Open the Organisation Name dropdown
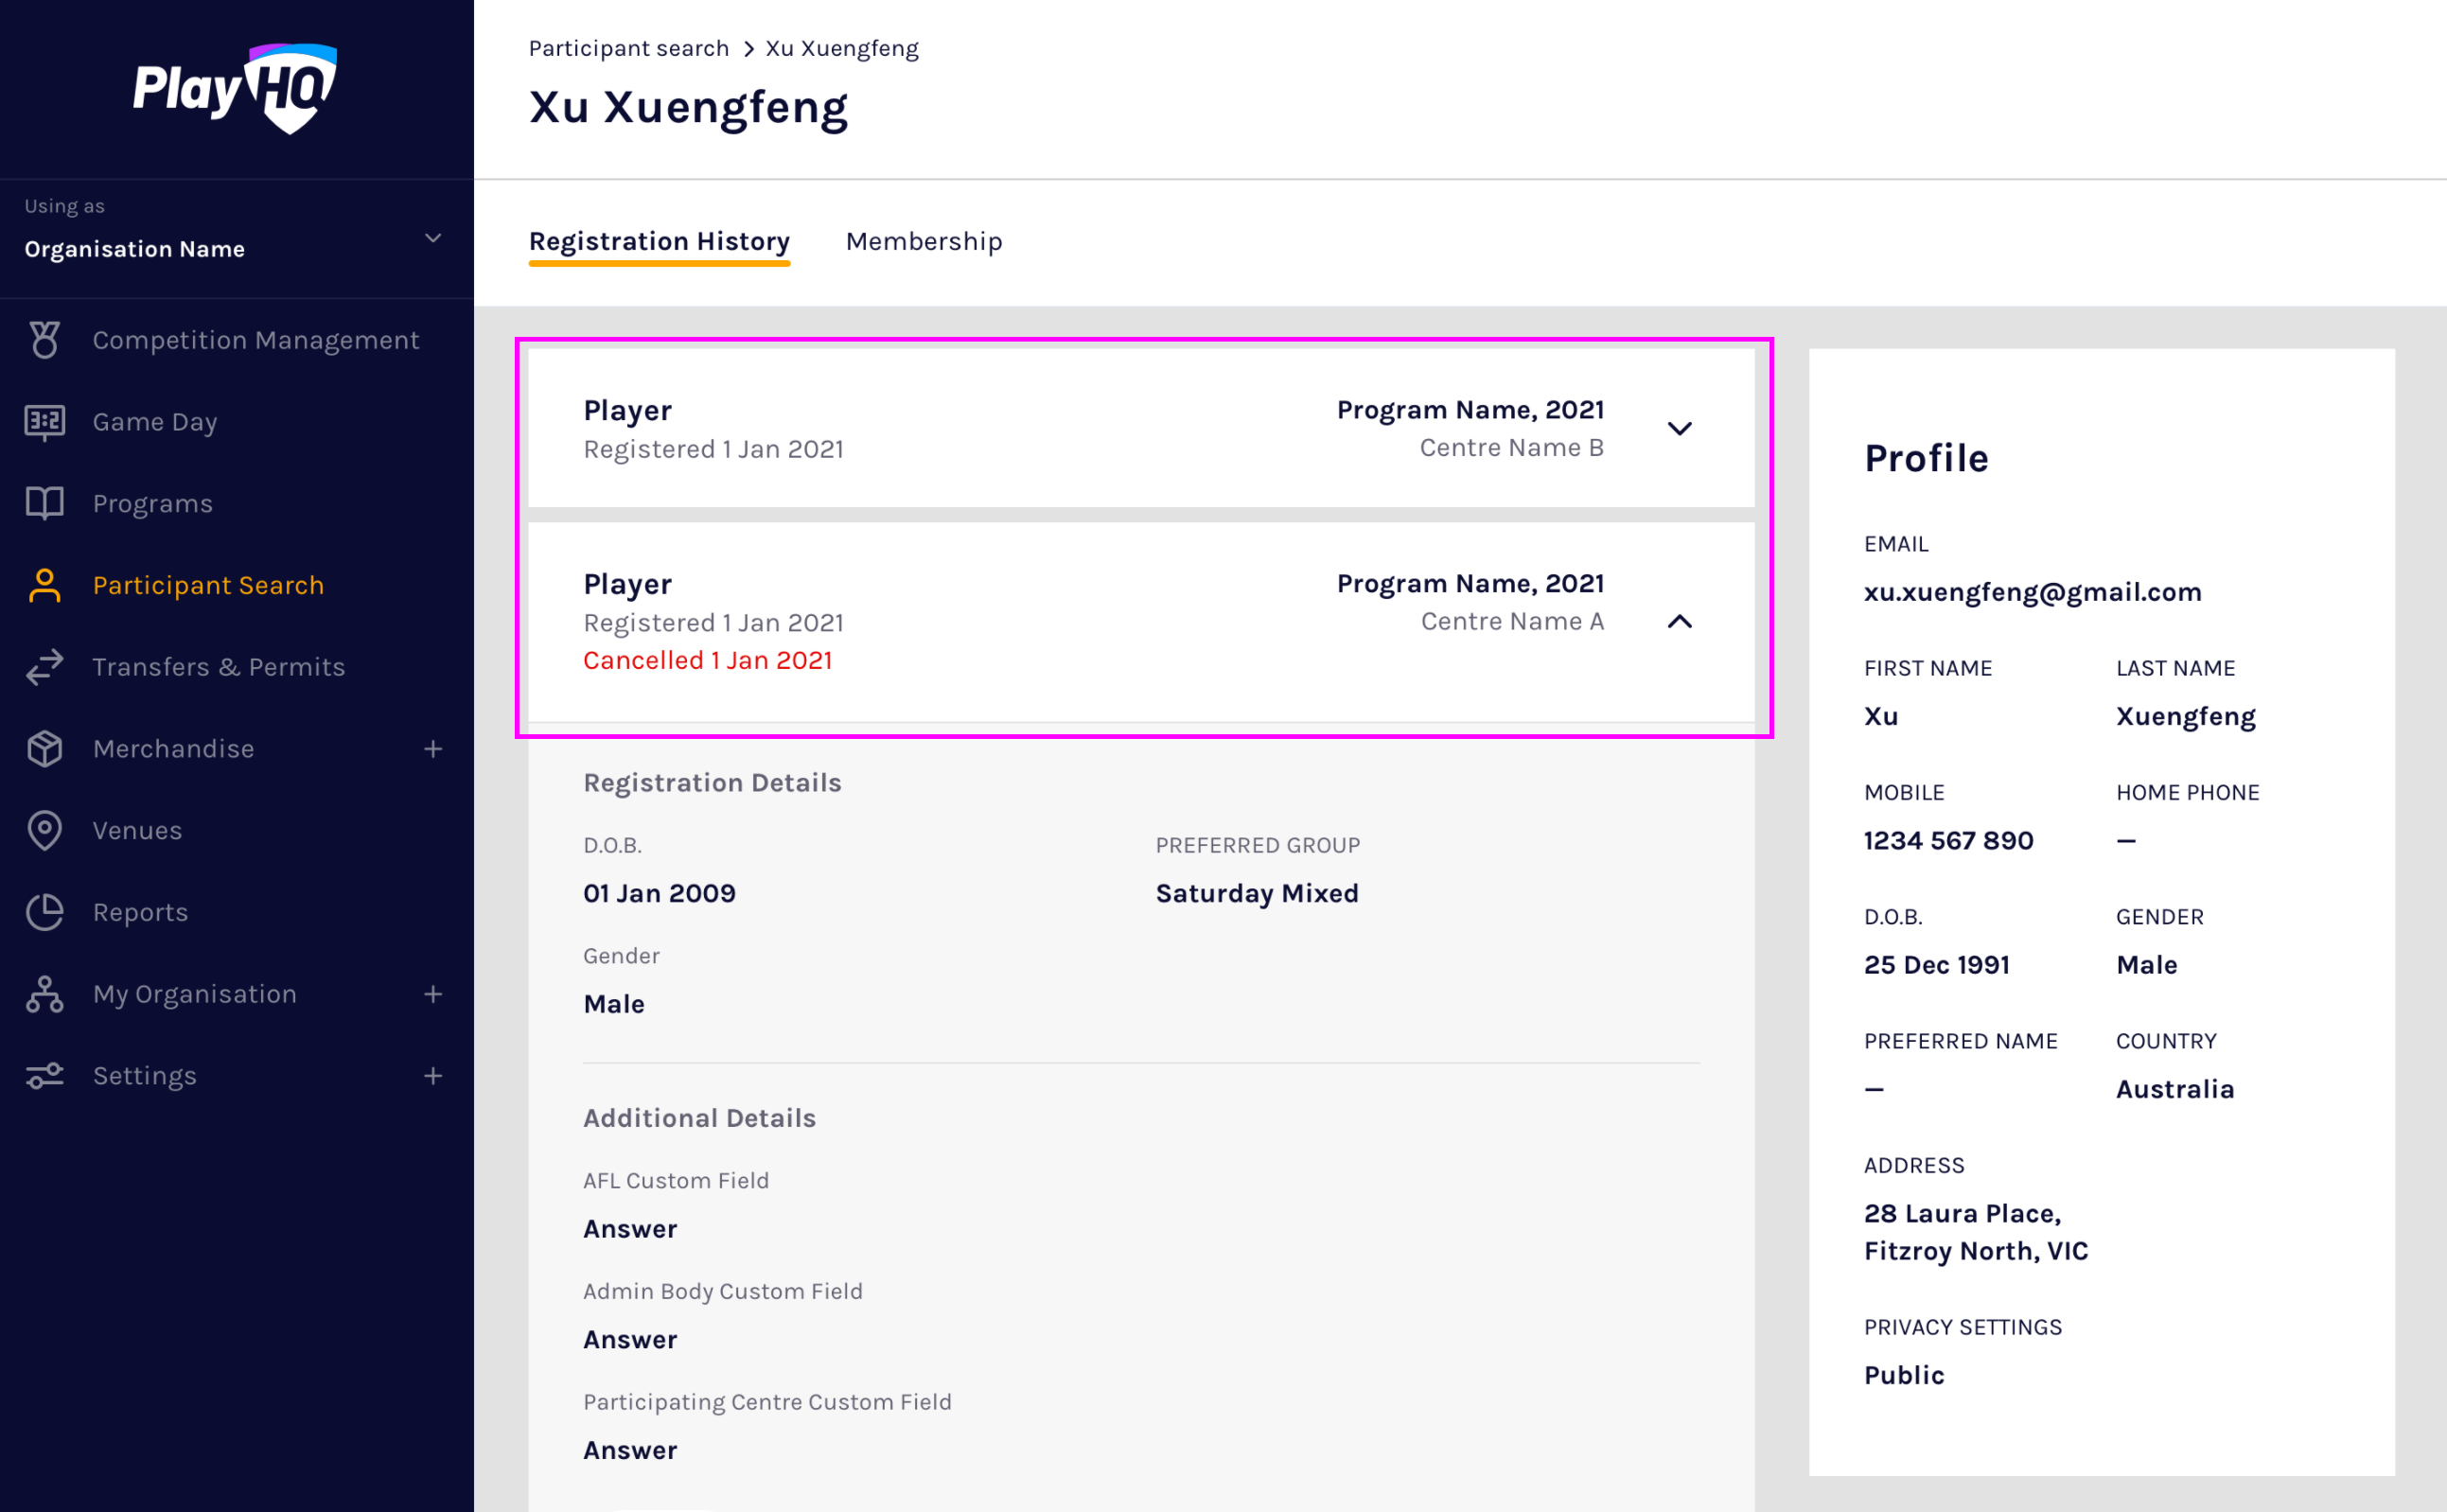The height and width of the screenshot is (1512, 2447). pyautogui.click(x=433, y=238)
